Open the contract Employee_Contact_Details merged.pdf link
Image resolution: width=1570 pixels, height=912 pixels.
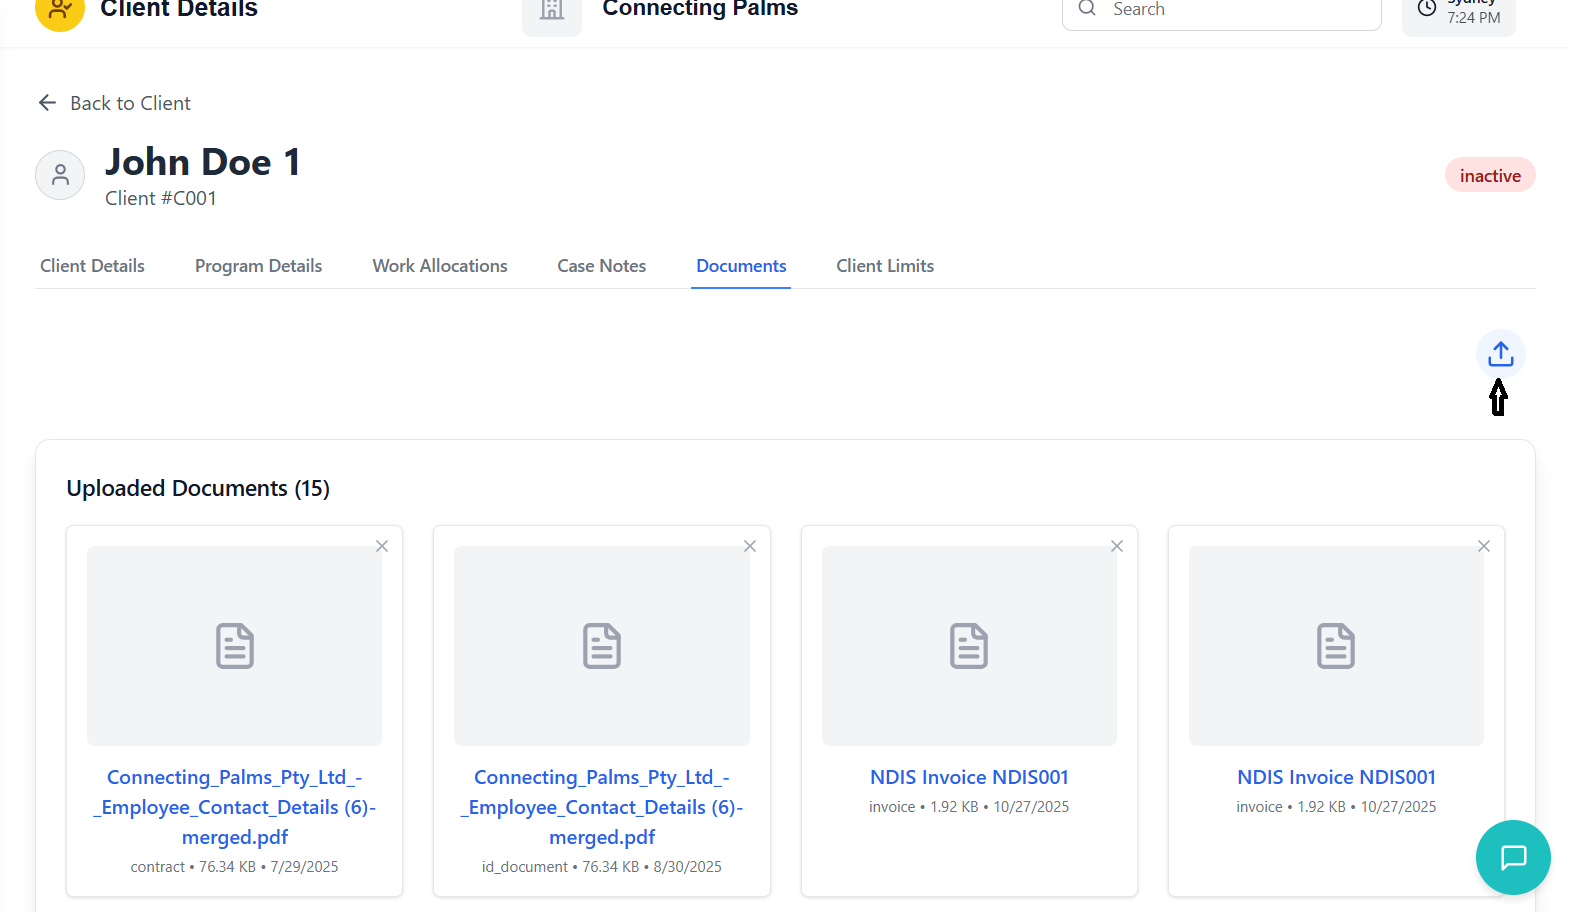tap(235, 807)
